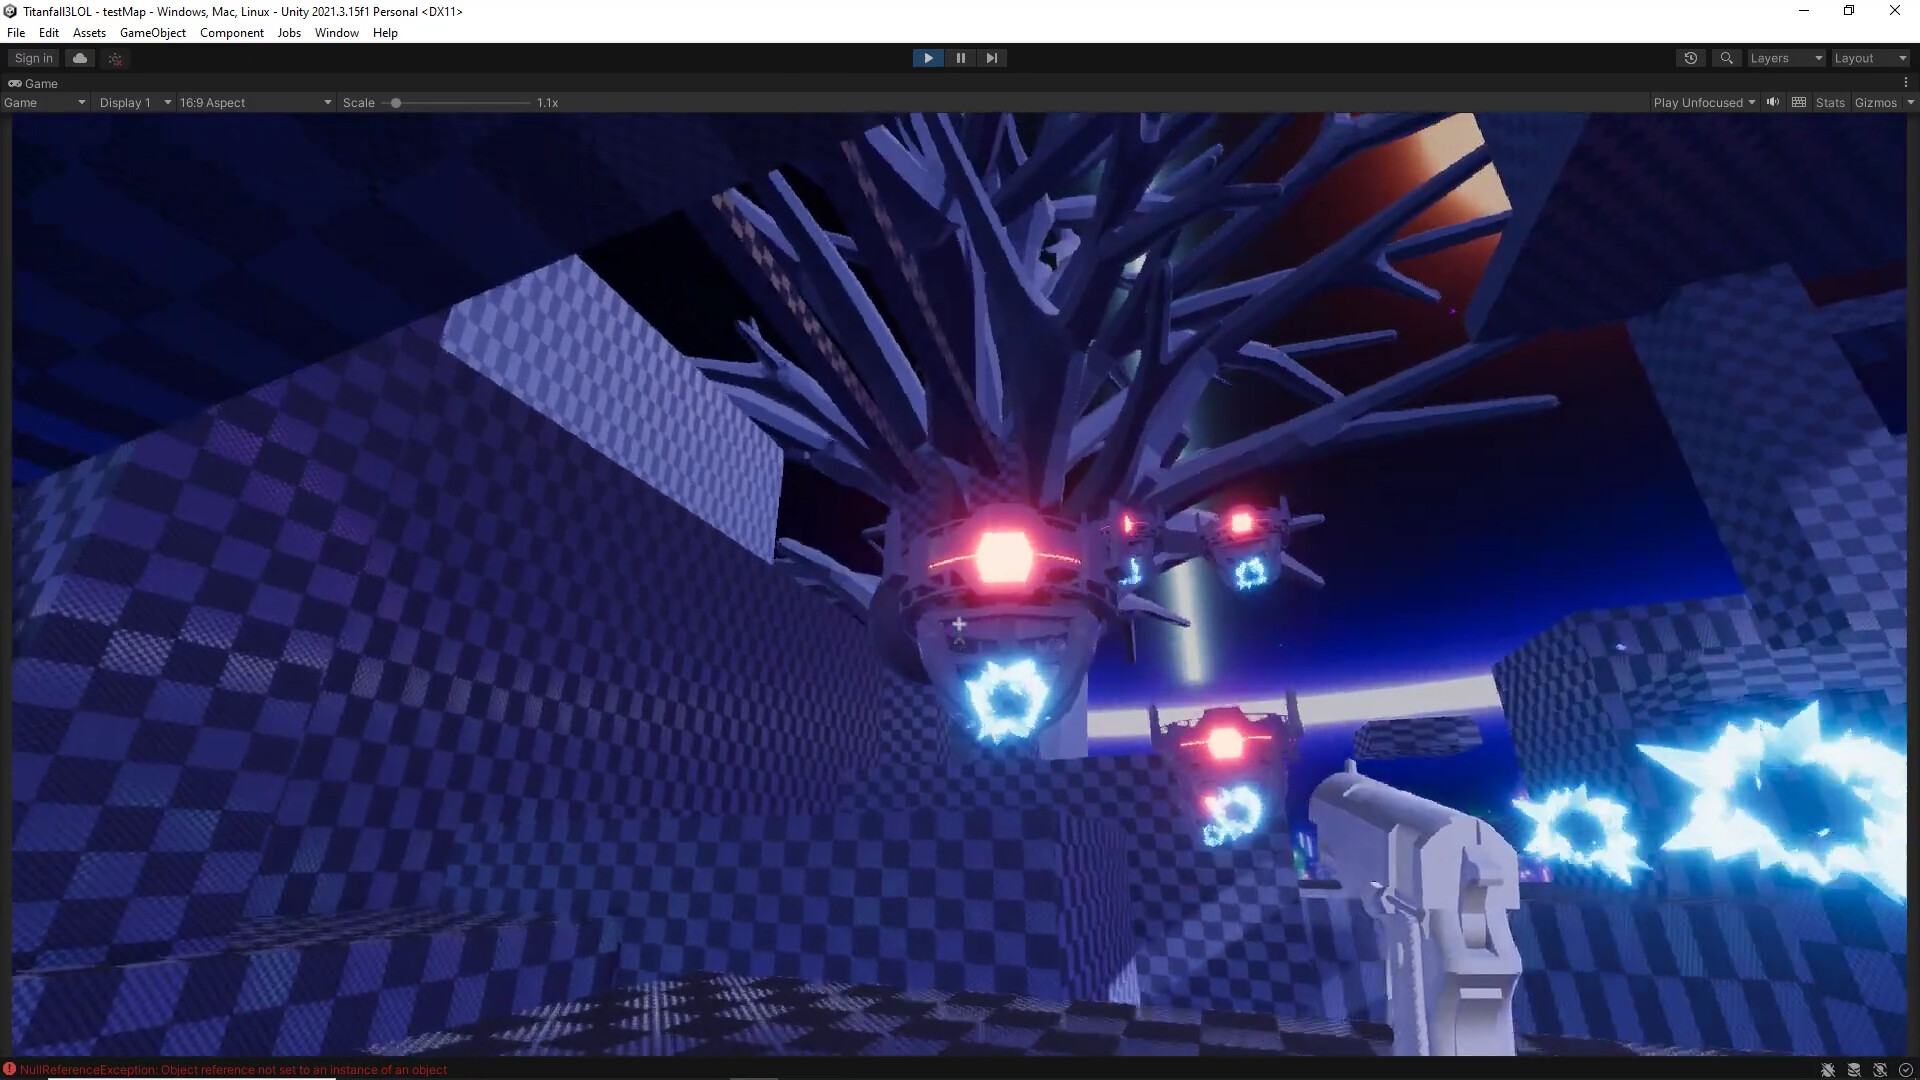Pause the running game
1920x1080 pixels.
click(x=960, y=58)
